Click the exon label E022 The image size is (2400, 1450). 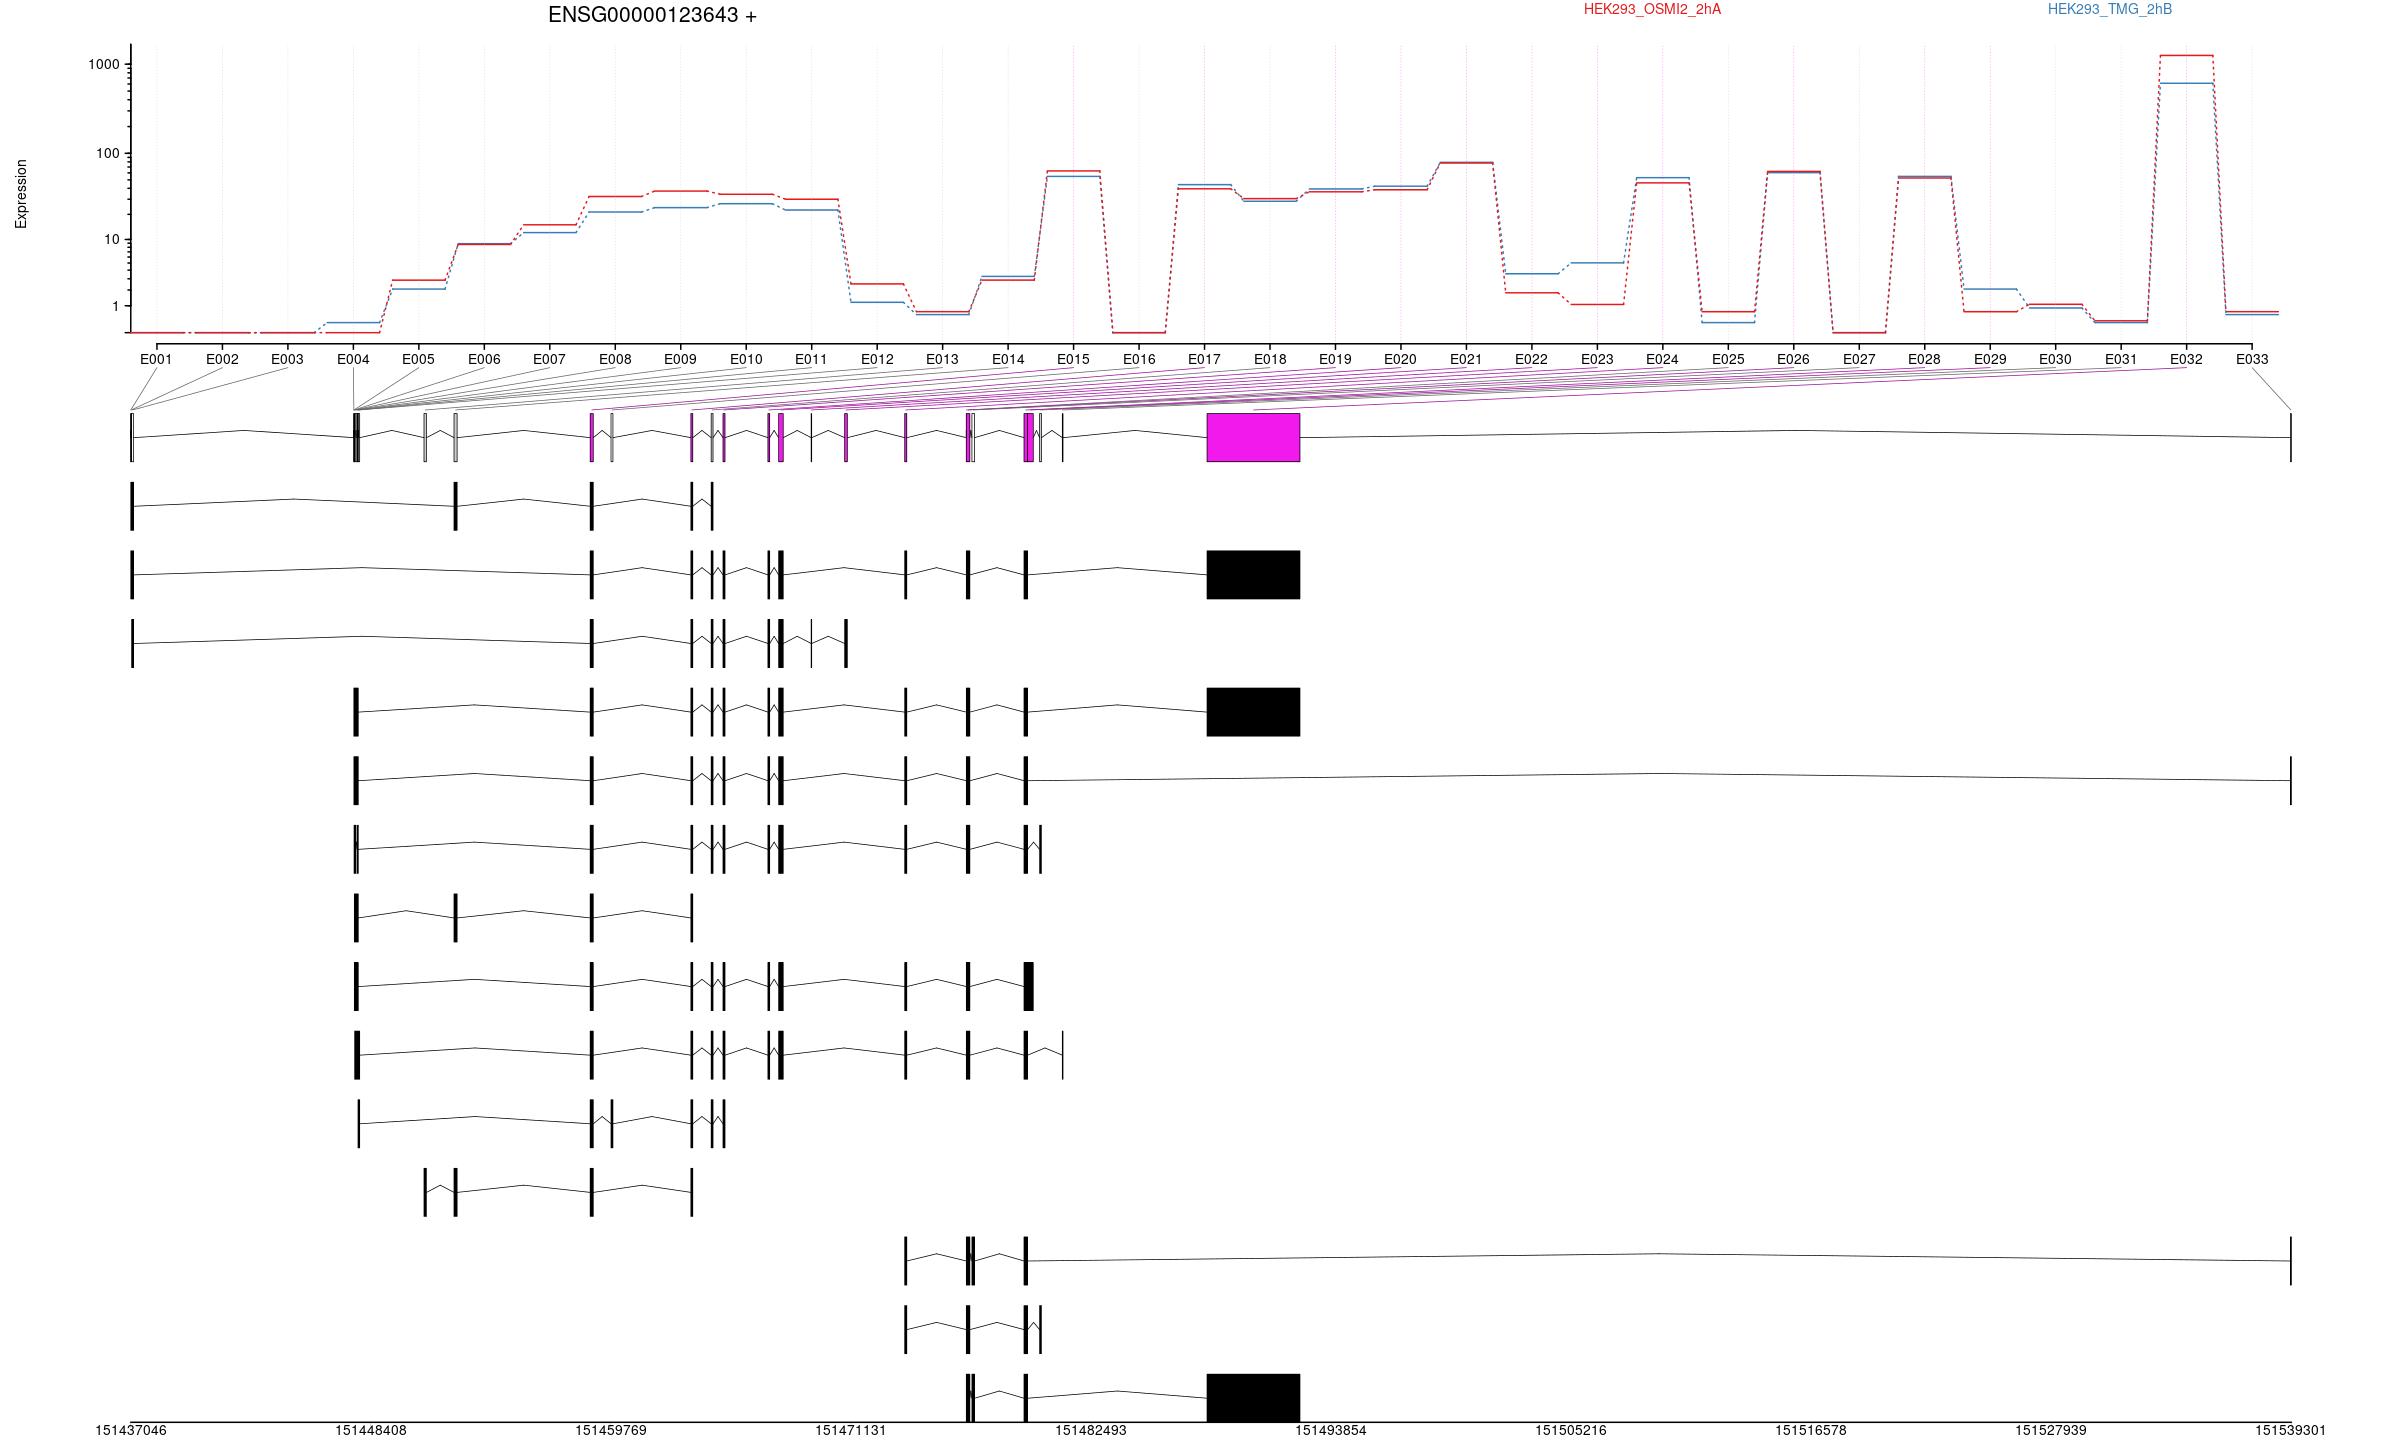pyautogui.click(x=1531, y=359)
